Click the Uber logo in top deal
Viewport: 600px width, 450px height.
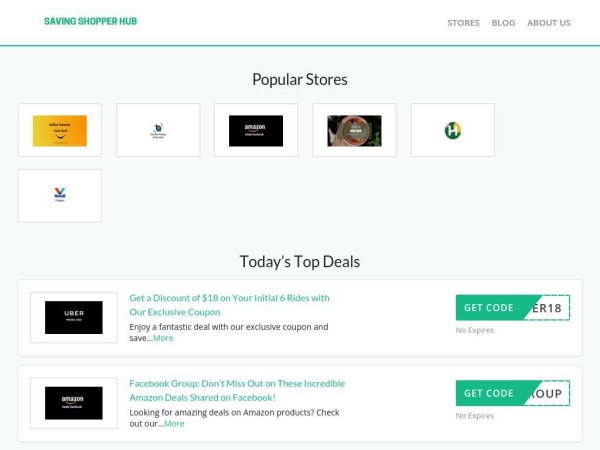pos(74,317)
